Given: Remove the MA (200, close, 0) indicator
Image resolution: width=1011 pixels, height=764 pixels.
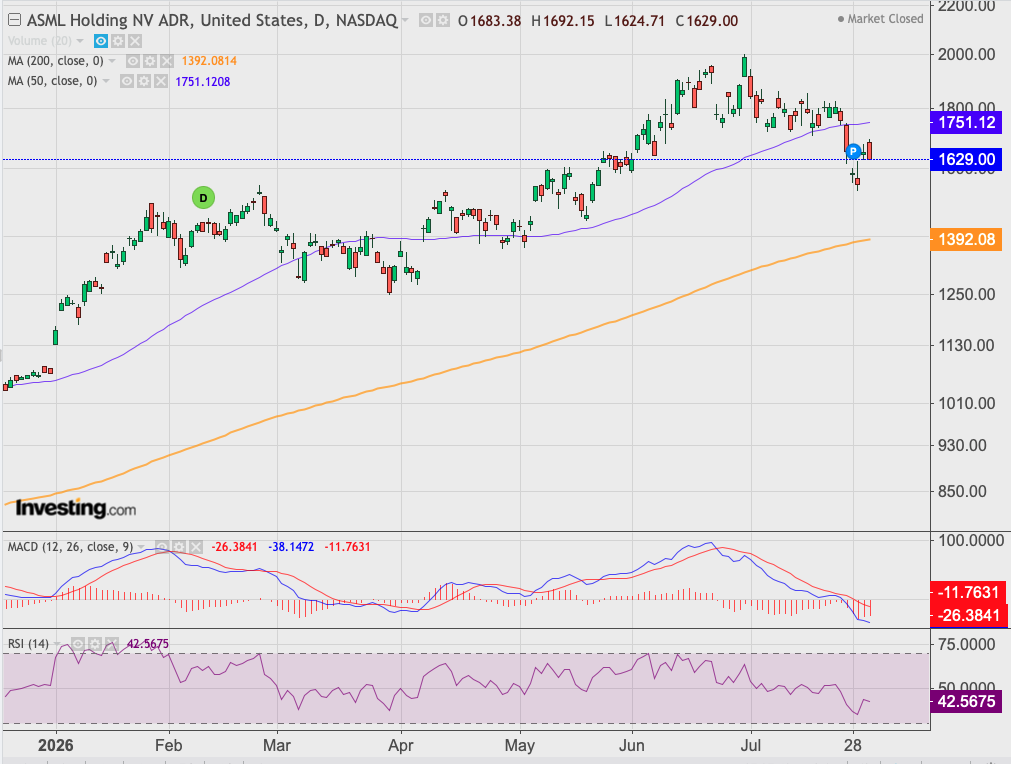Looking at the screenshot, I should (166, 61).
